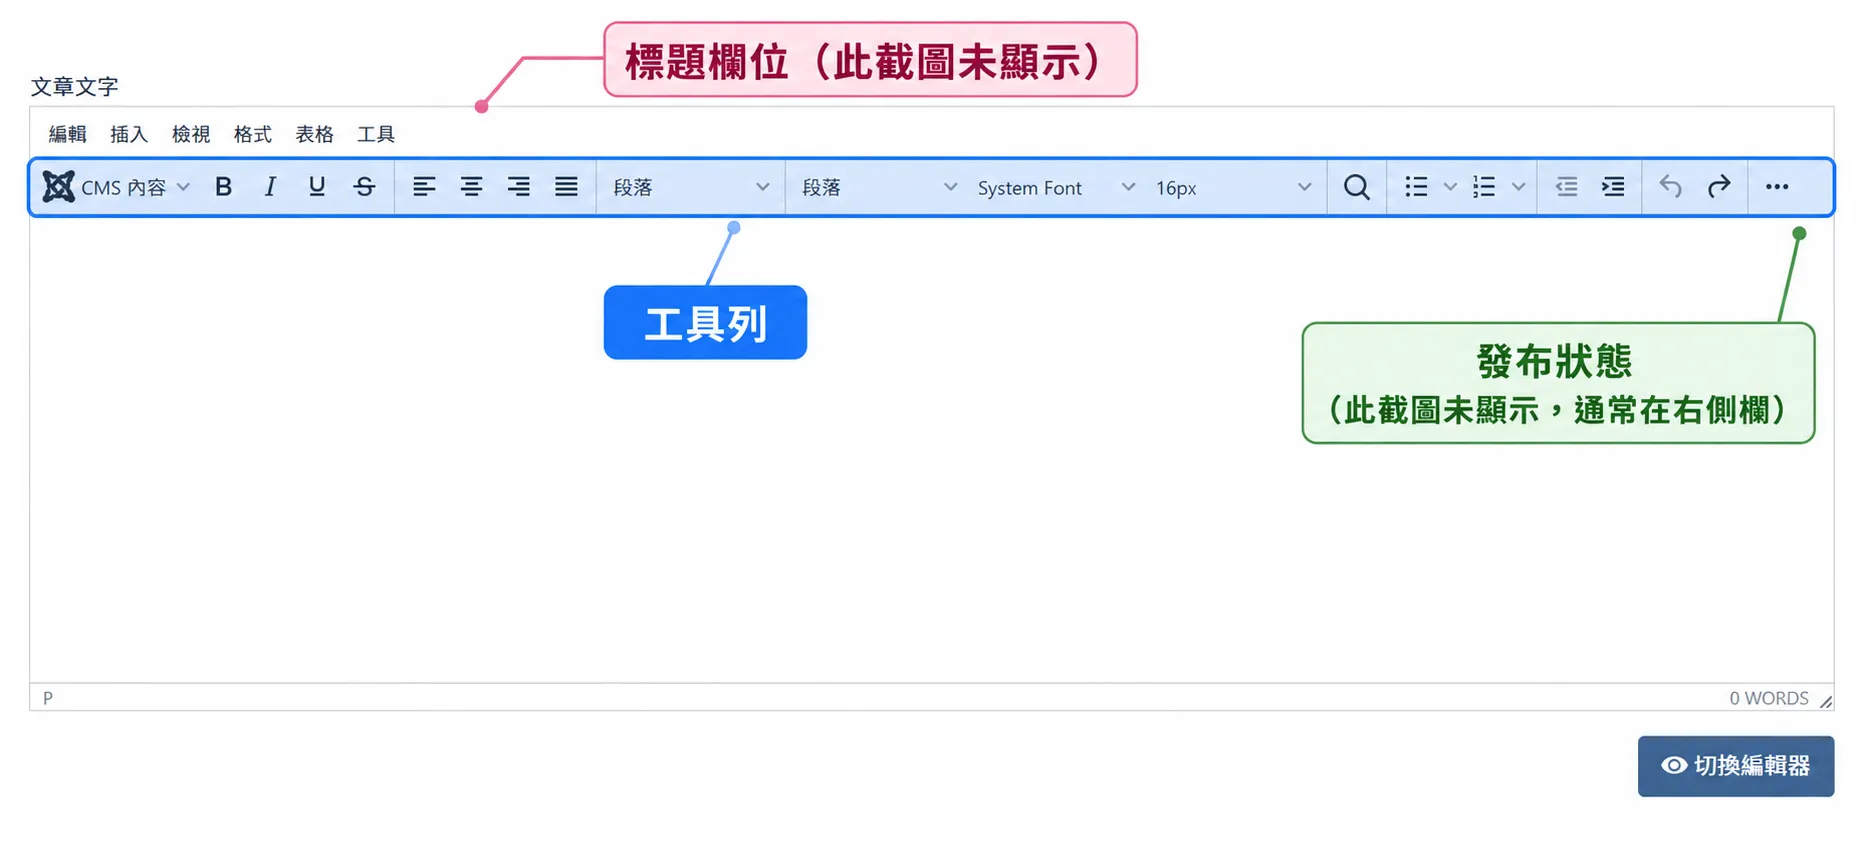Justify text alignment
1864x843 pixels.
[x=566, y=187]
